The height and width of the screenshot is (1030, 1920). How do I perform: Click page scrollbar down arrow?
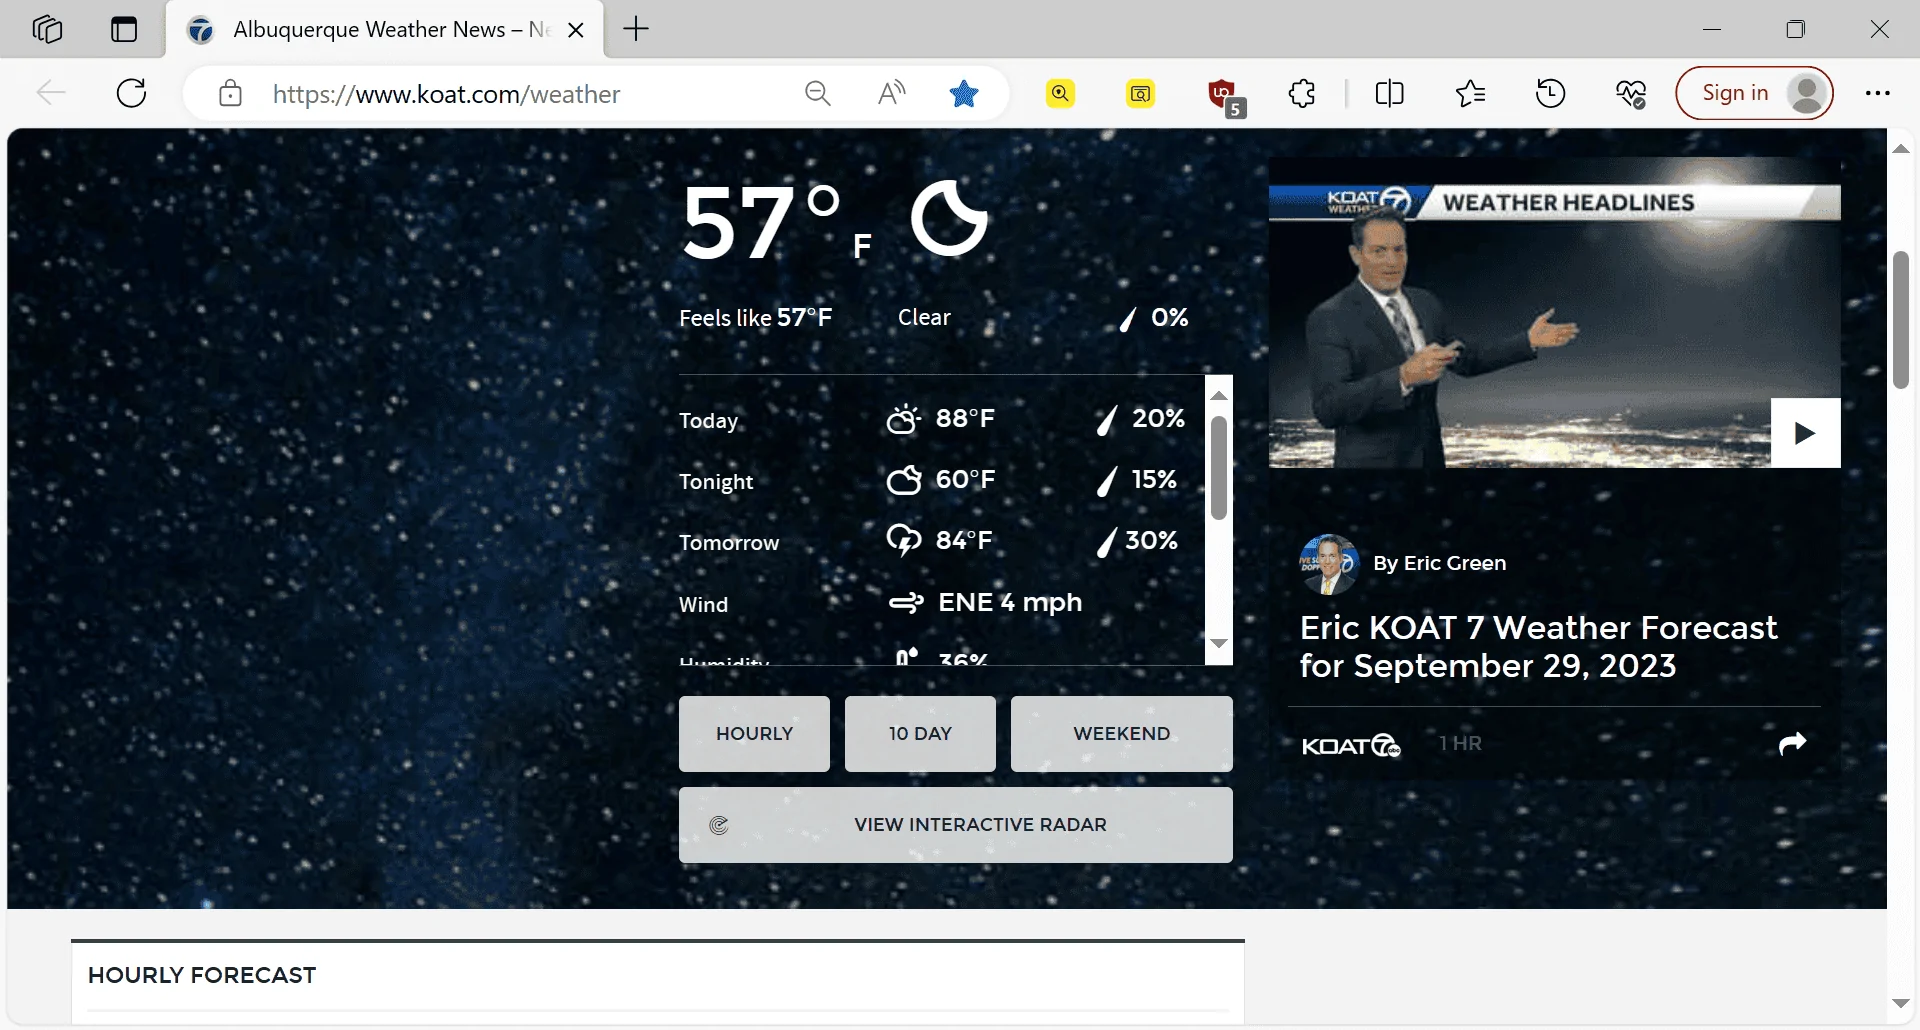point(1901,1002)
